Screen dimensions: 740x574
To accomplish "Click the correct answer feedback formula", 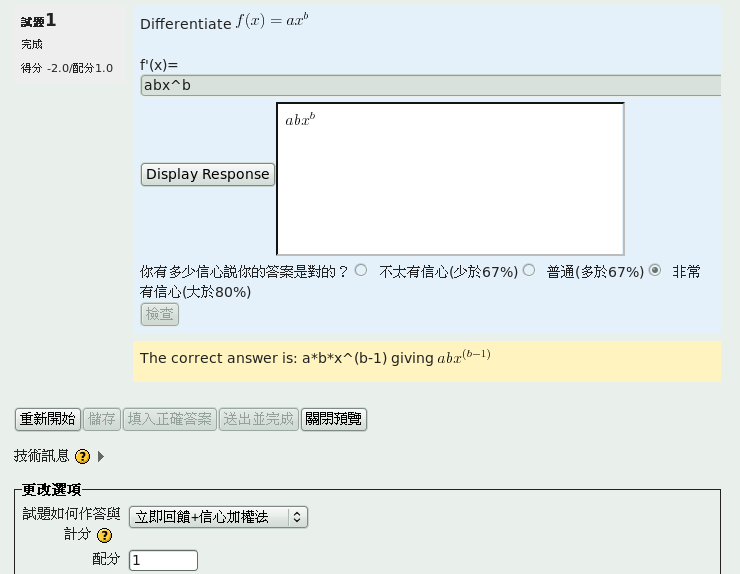I will [x=464, y=357].
